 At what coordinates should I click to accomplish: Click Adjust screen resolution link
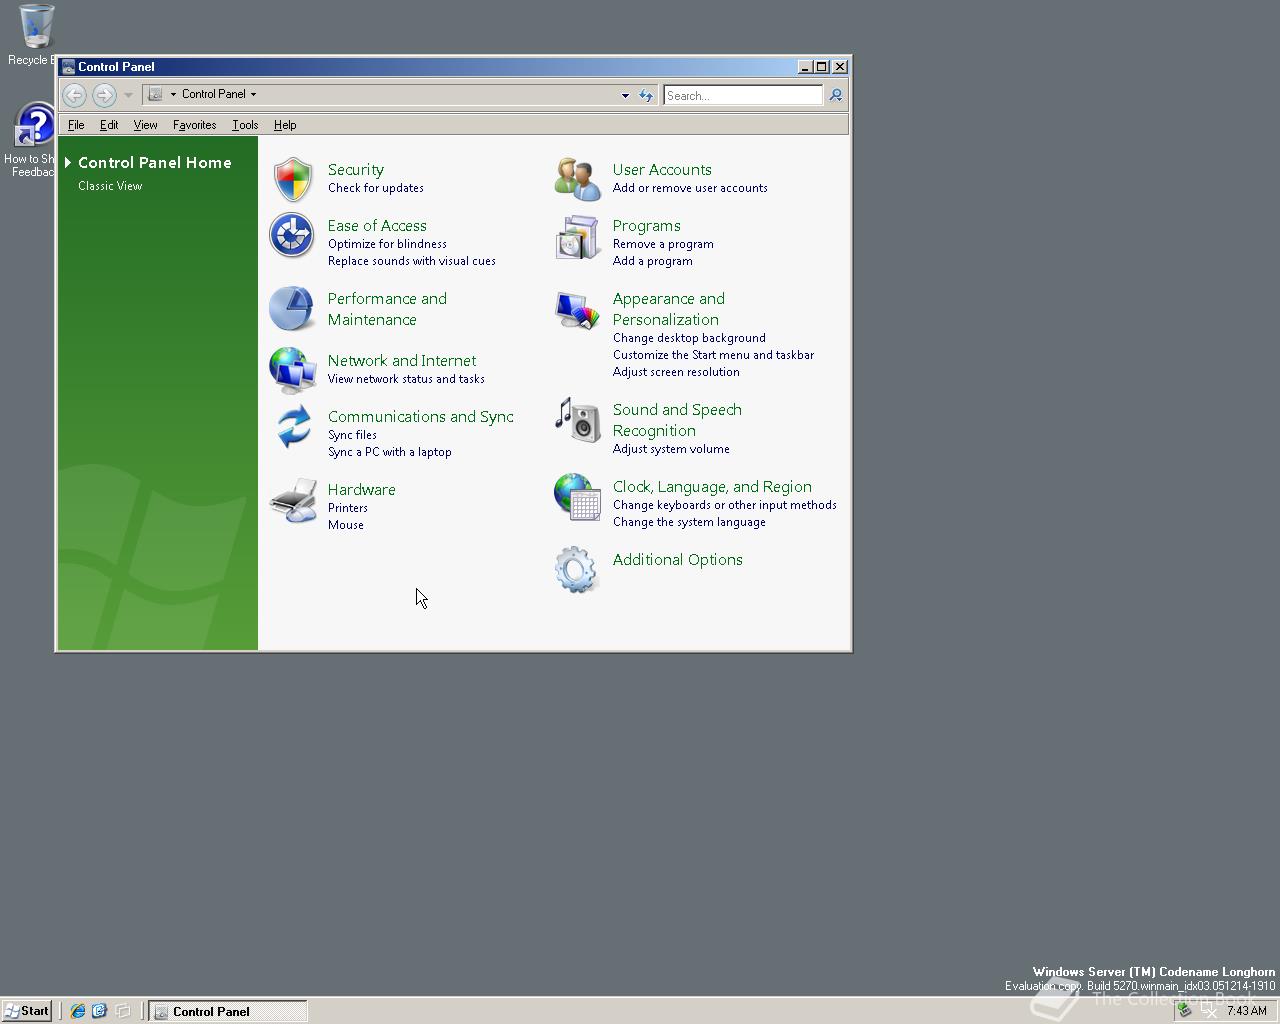(x=676, y=372)
